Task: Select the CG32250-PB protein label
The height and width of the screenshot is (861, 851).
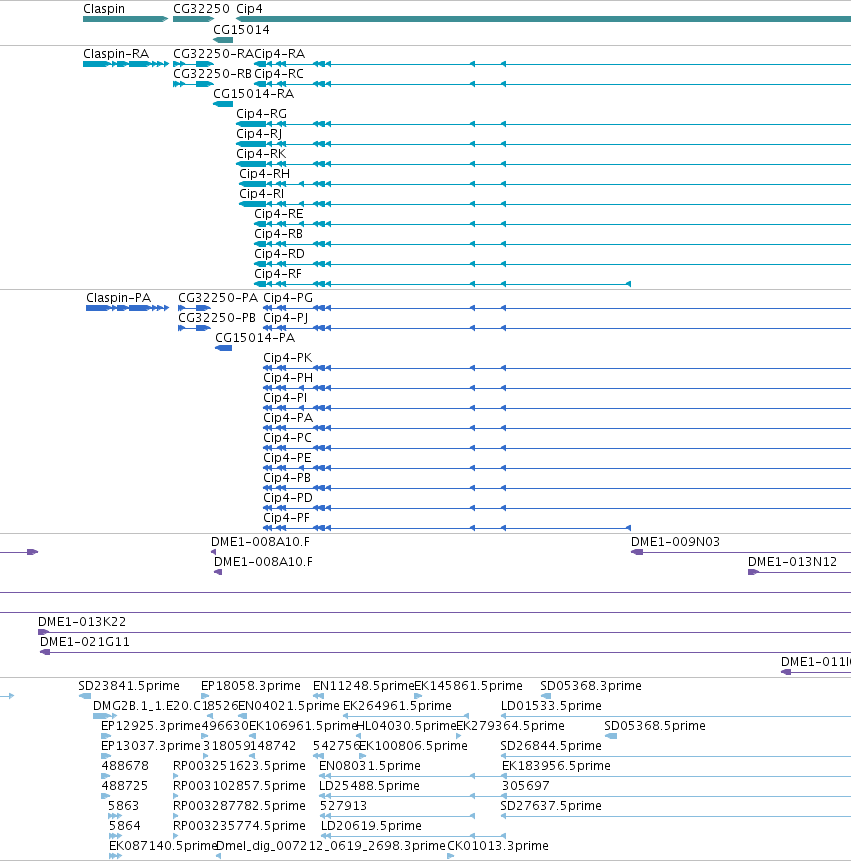Action: pos(217,318)
